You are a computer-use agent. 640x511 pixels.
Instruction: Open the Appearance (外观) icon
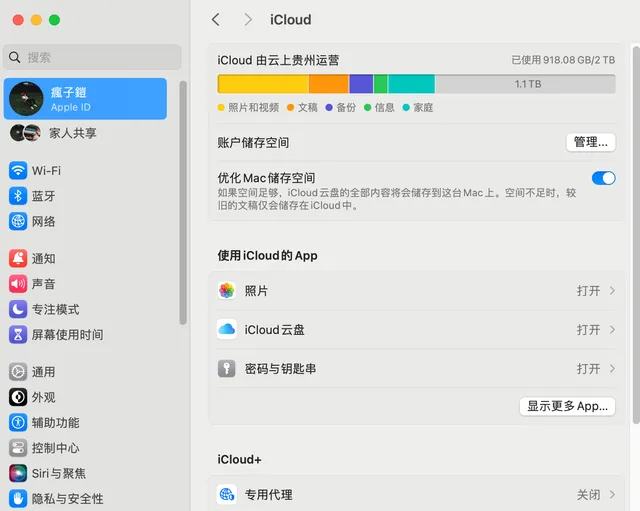[x=18, y=397]
